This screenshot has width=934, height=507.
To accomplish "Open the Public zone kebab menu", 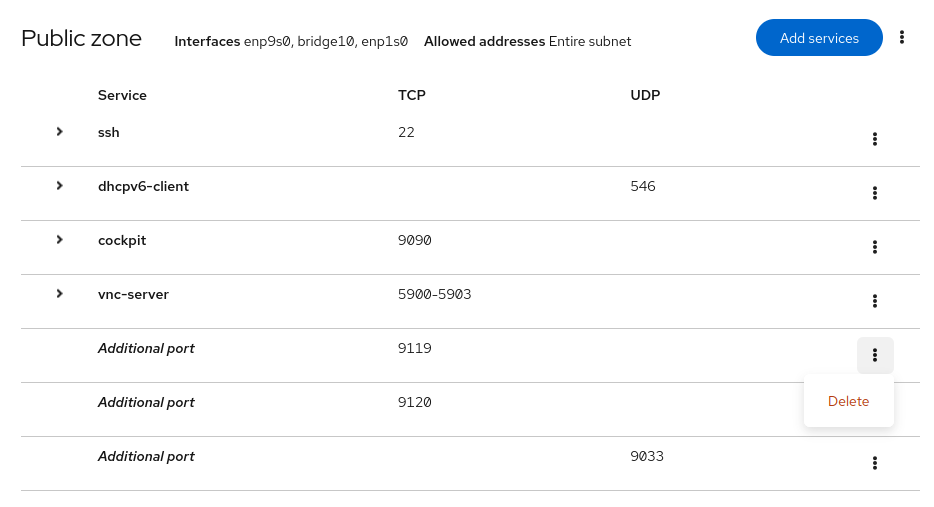I will pyautogui.click(x=902, y=38).
